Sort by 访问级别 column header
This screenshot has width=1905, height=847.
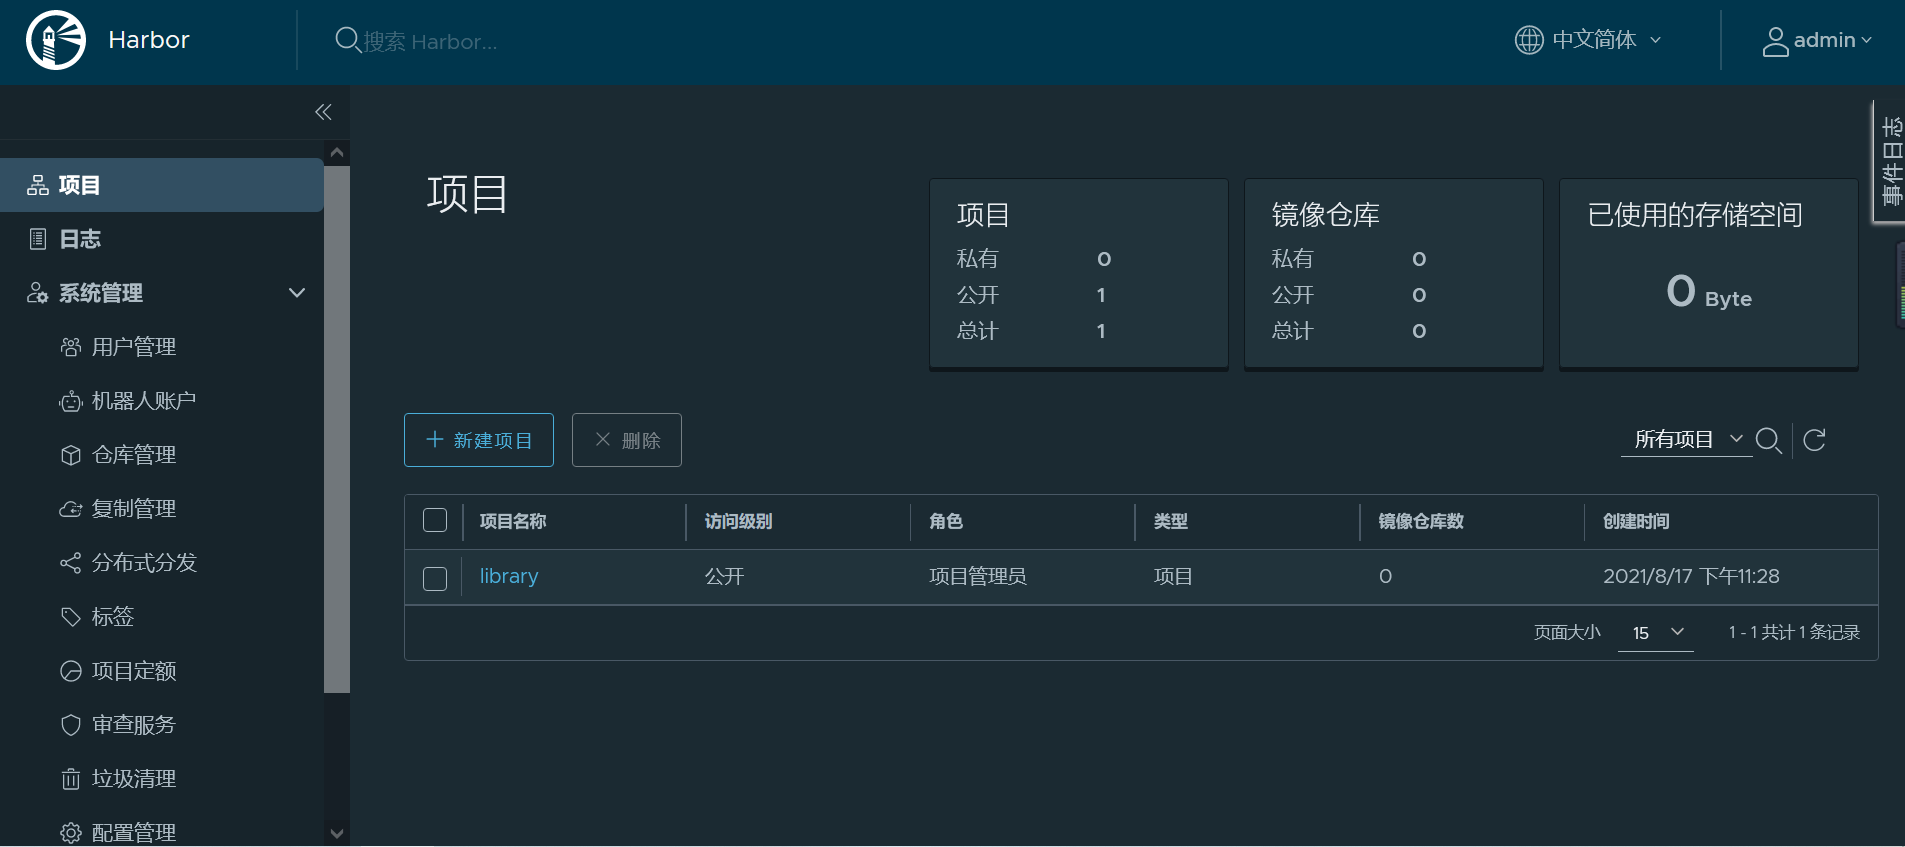[738, 521]
